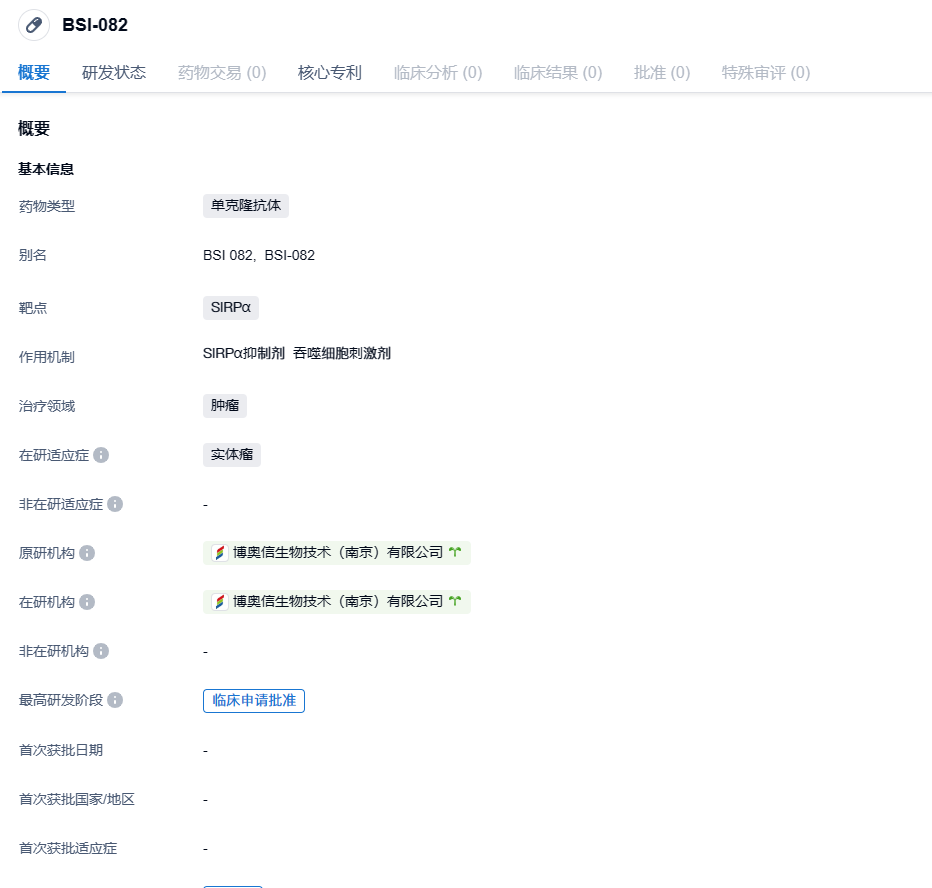Click the SIRPα target tag
Image resolution: width=932 pixels, height=888 pixels.
click(x=231, y=308)
